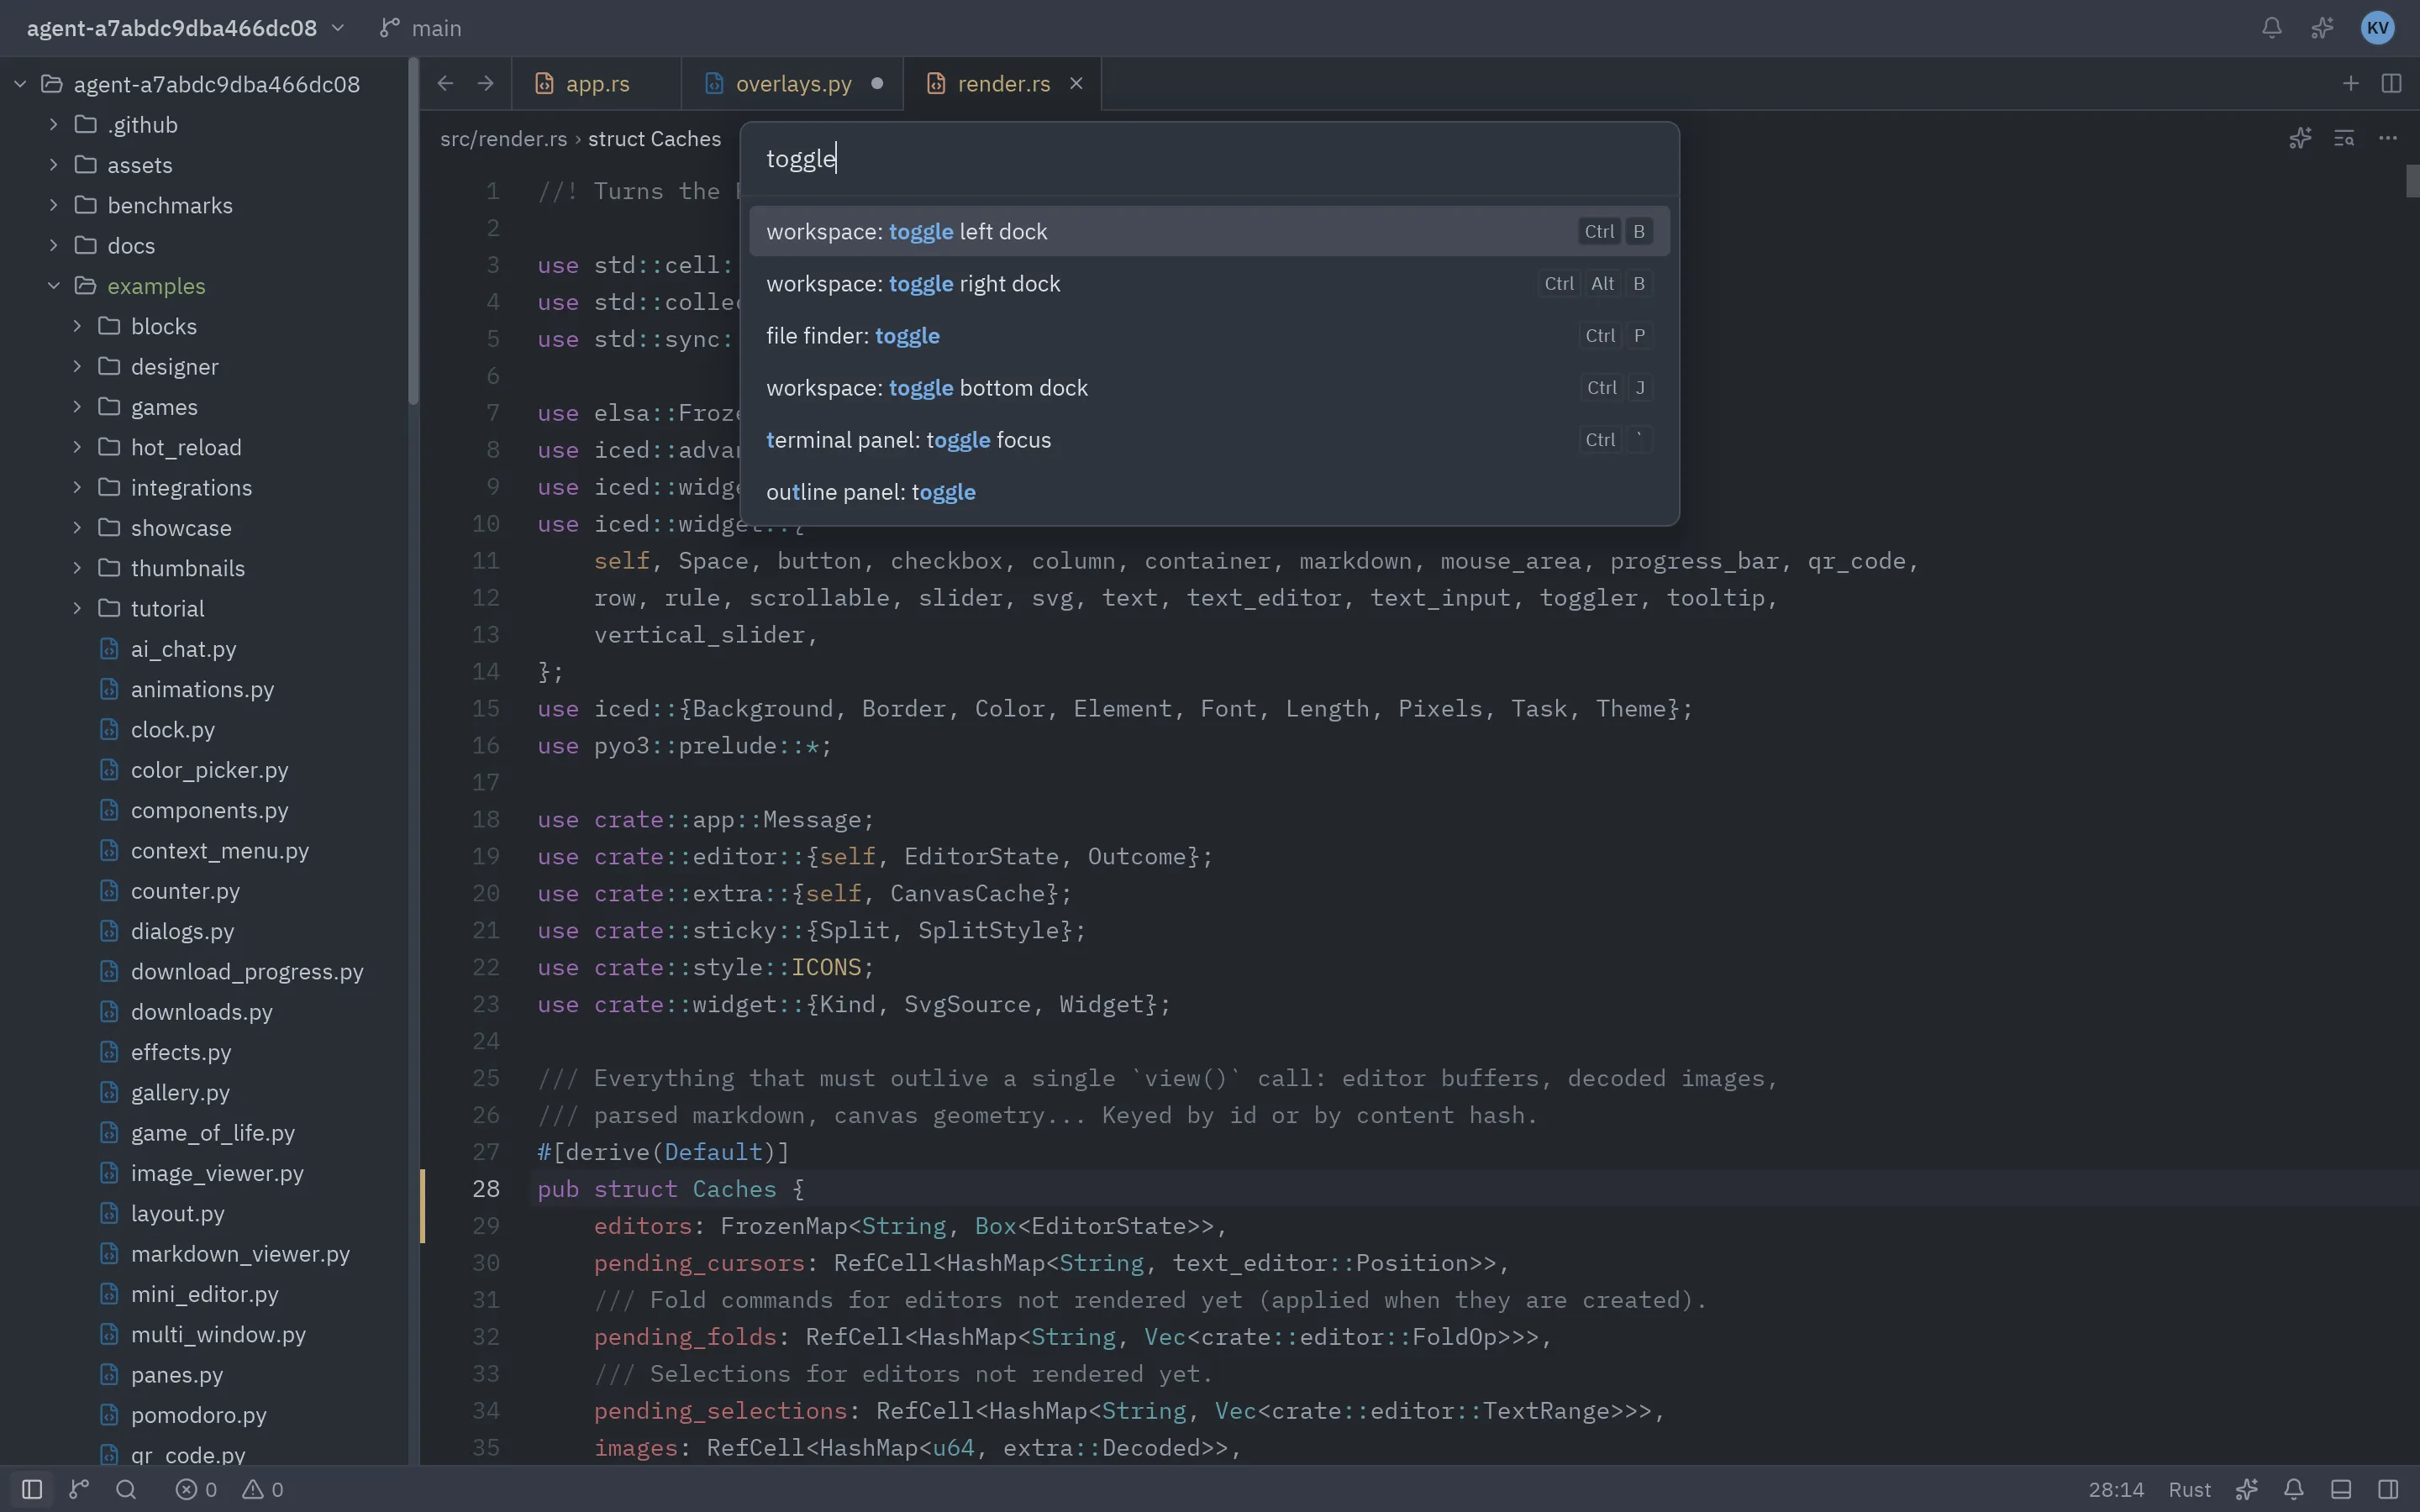
Task: Switch to the app.rs tab
Action: 596,83
